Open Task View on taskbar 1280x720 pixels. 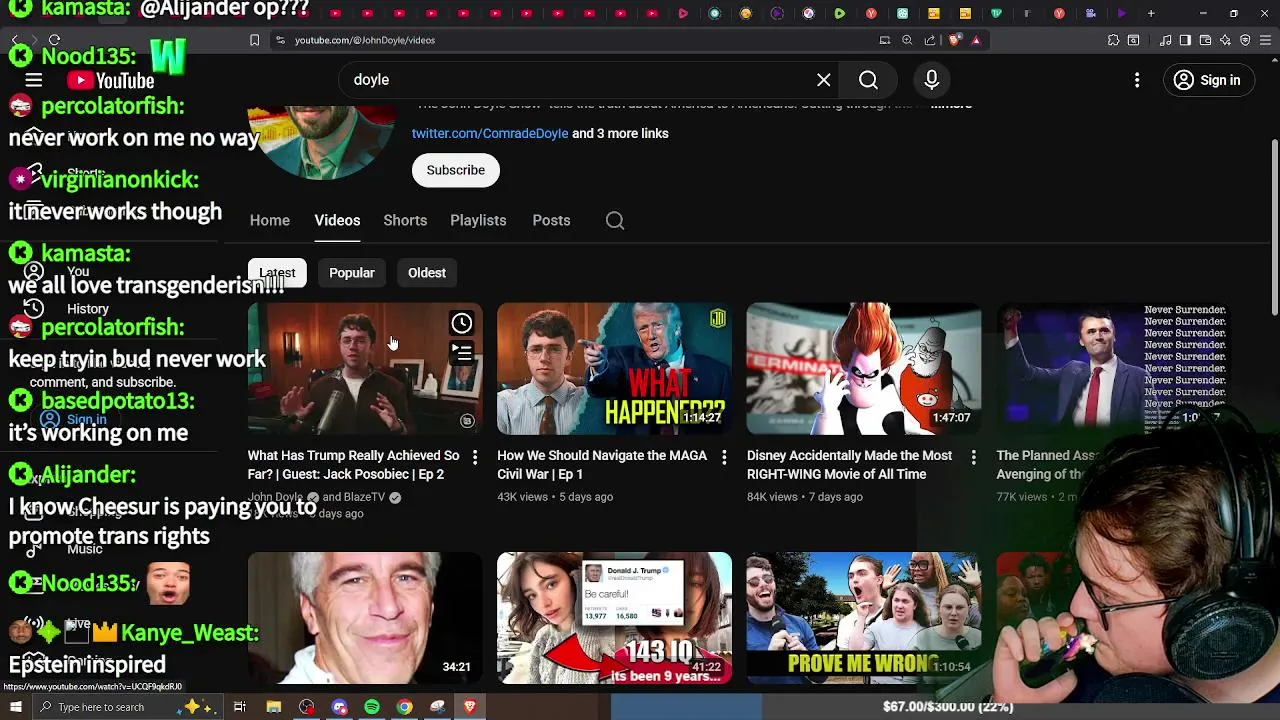pyautogui.click(x=240, y=707)
